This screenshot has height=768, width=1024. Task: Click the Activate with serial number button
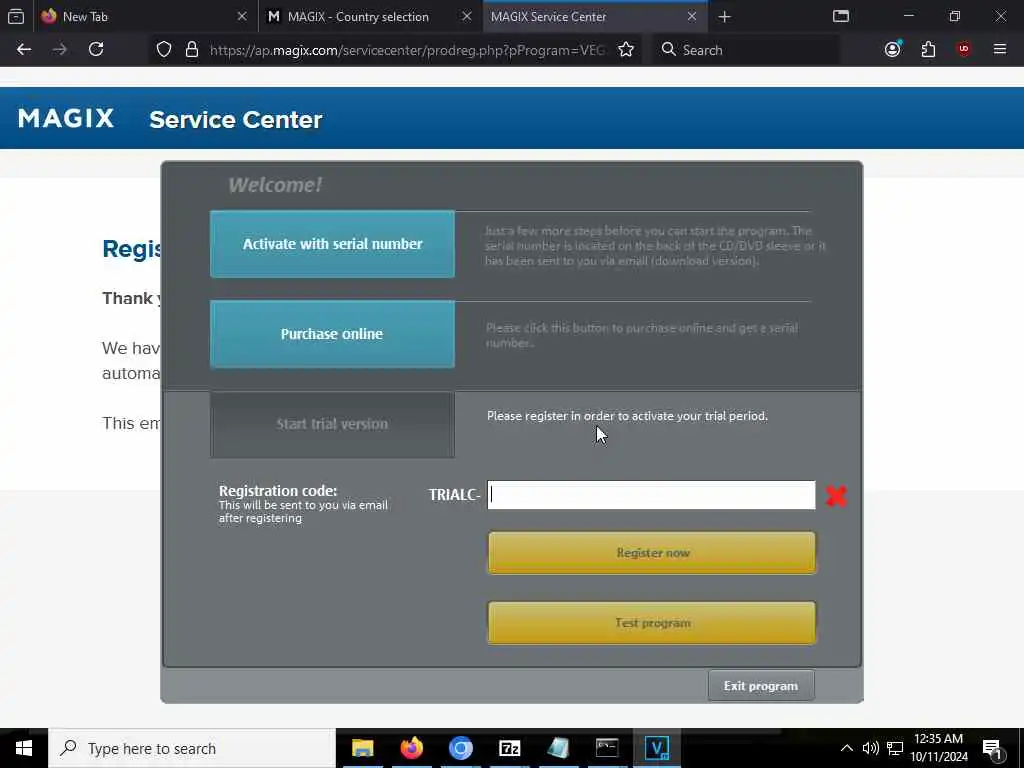click(332, 244)
